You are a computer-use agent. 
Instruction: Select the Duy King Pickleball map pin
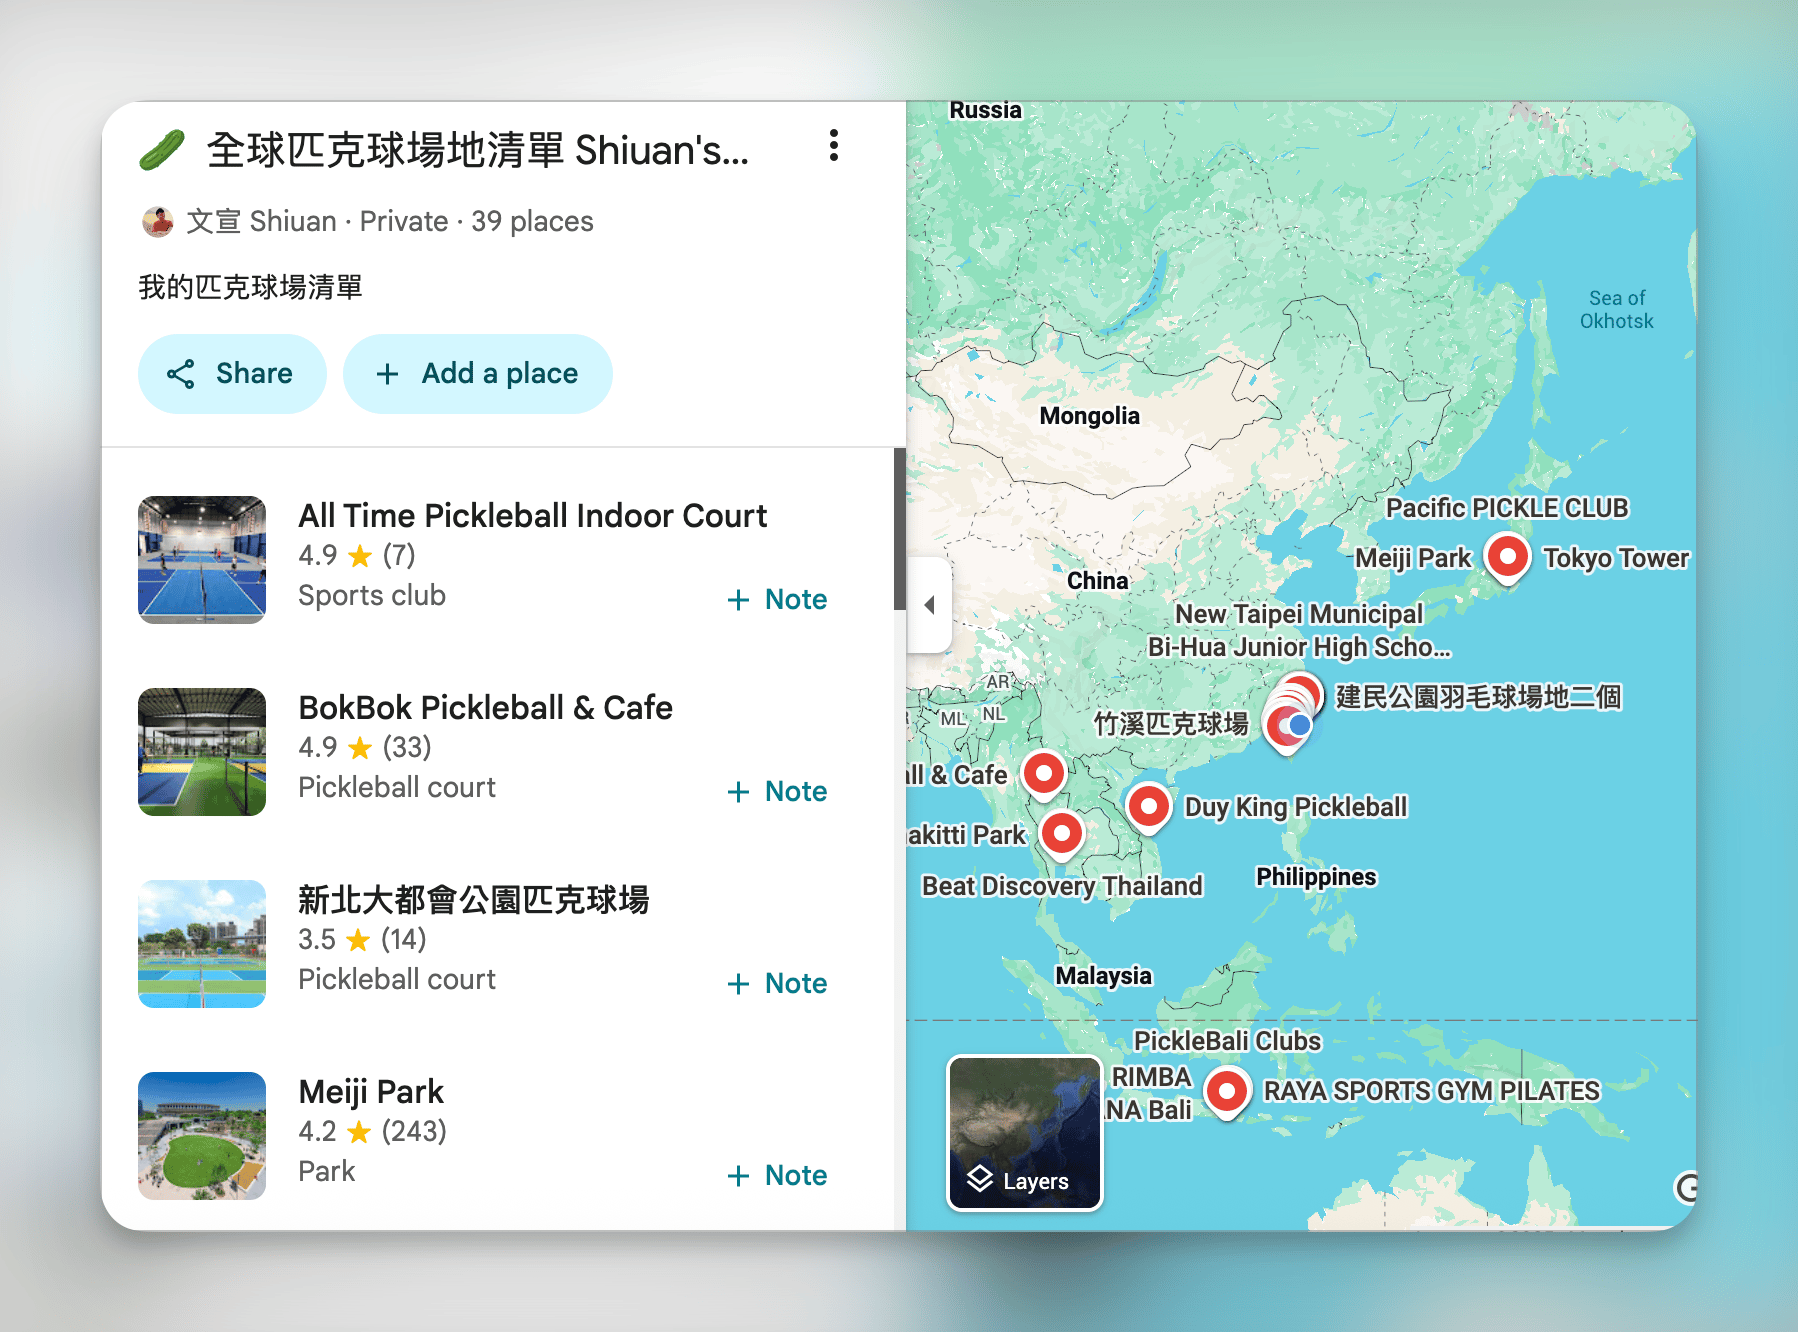point(1148,805)
